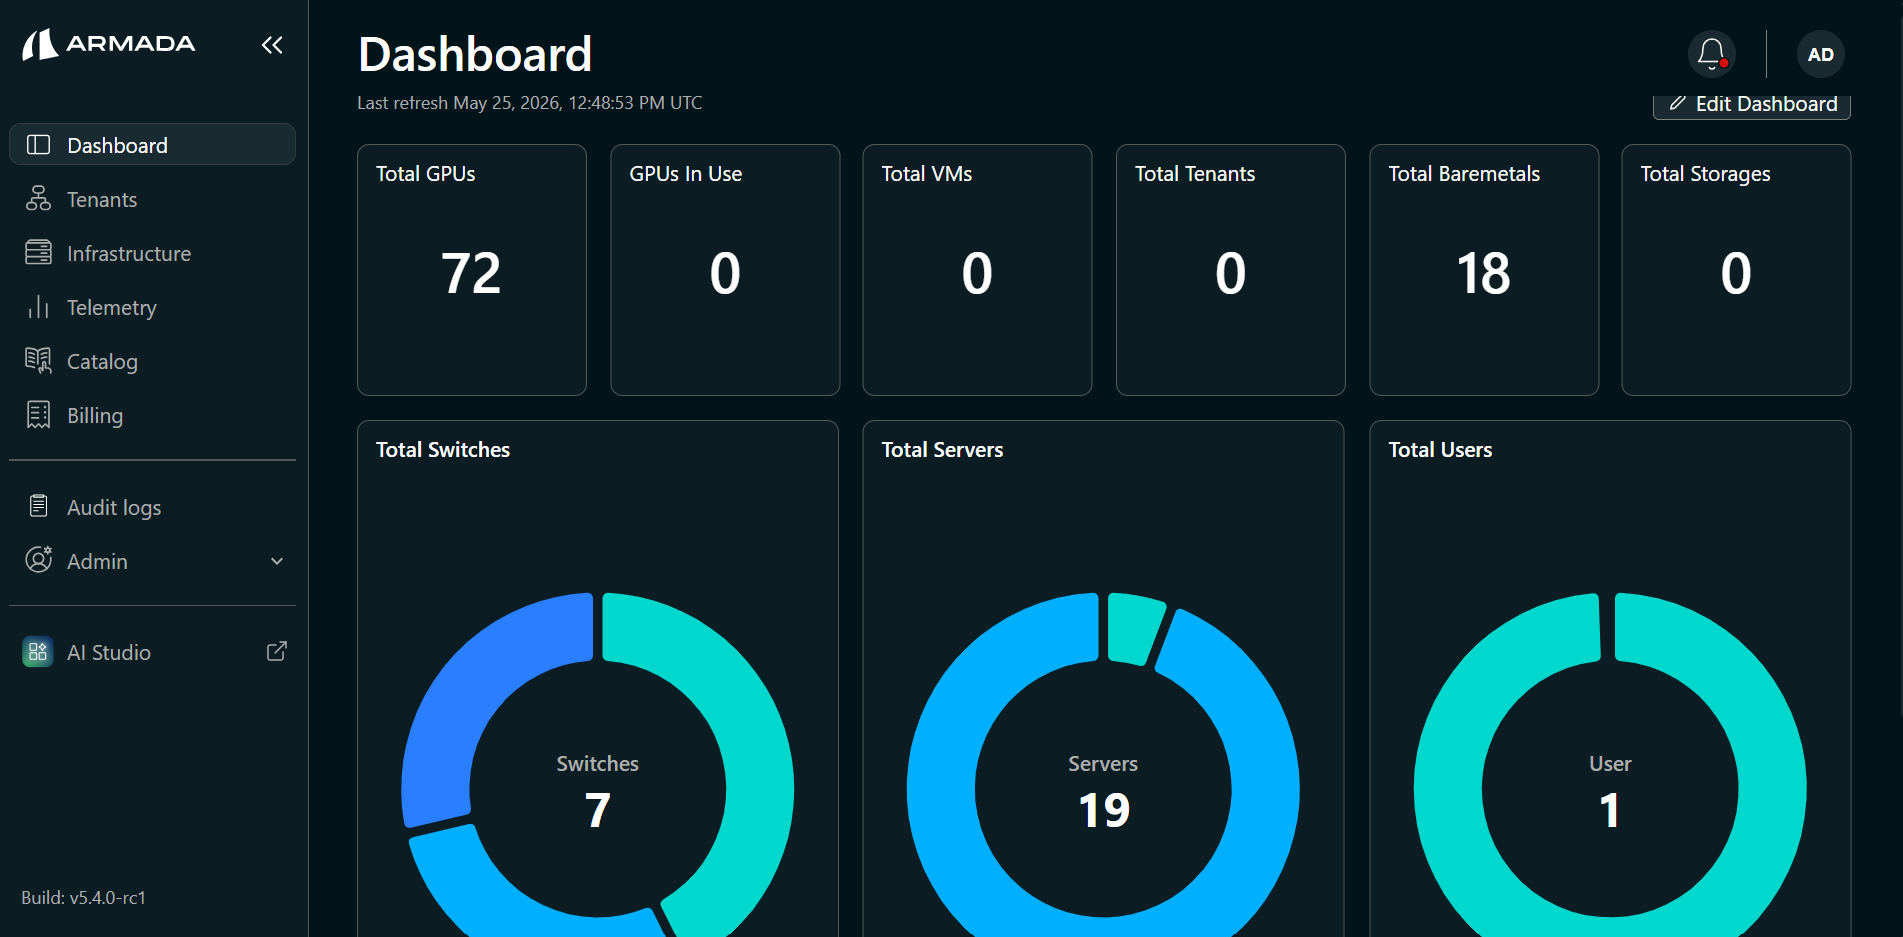
Task: Click the Dashboard page heading
Action: (x=475, y=54)
